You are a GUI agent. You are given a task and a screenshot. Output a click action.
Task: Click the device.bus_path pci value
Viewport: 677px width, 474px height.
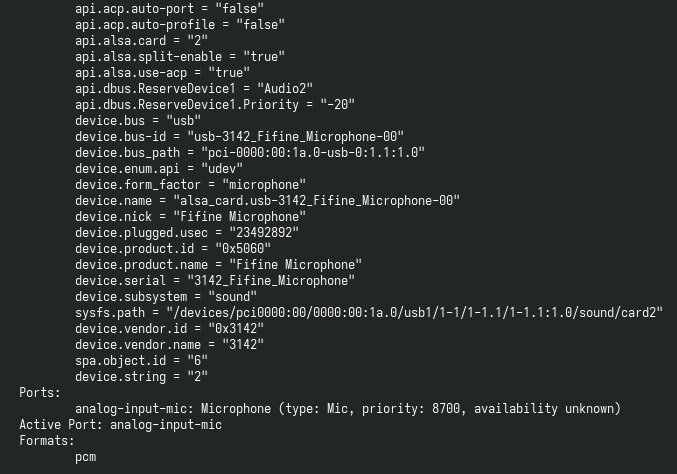coord(313,152)
